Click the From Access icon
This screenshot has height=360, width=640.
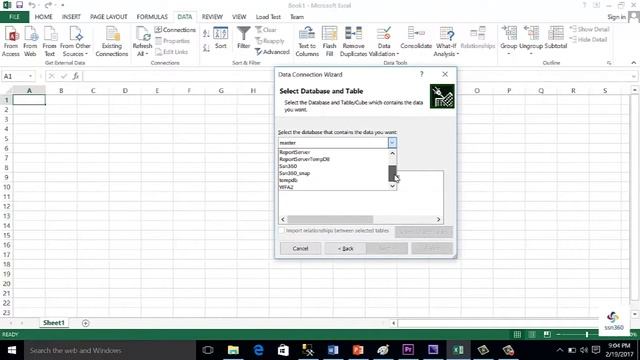11,41
